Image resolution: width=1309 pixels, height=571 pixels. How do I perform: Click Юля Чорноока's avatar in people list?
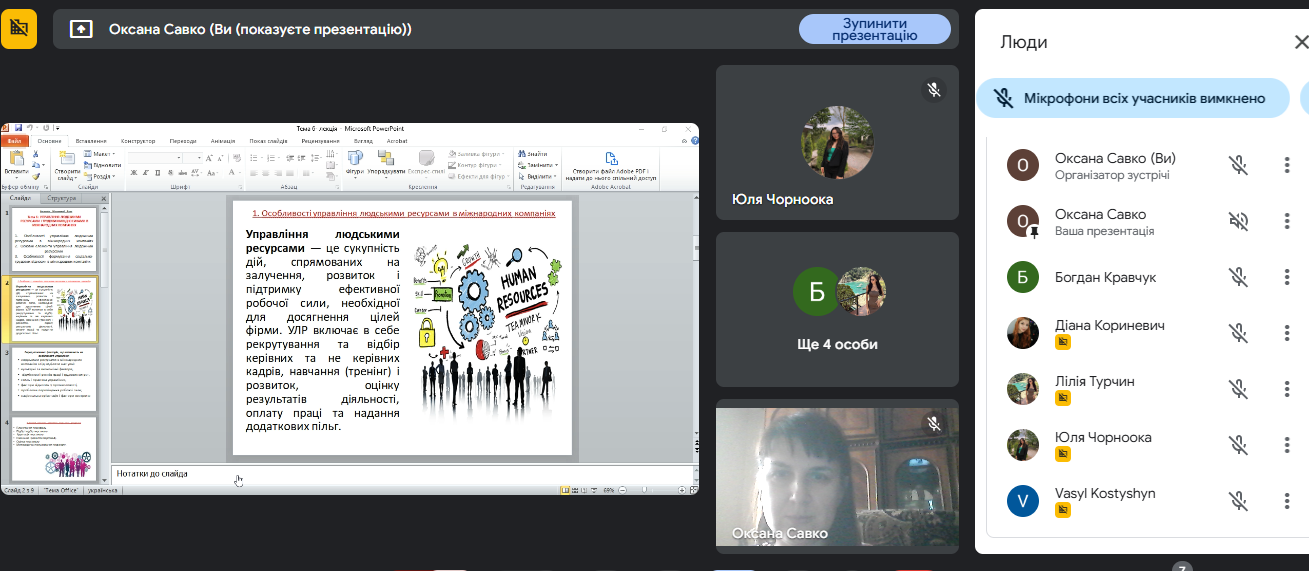point(1022,445)
